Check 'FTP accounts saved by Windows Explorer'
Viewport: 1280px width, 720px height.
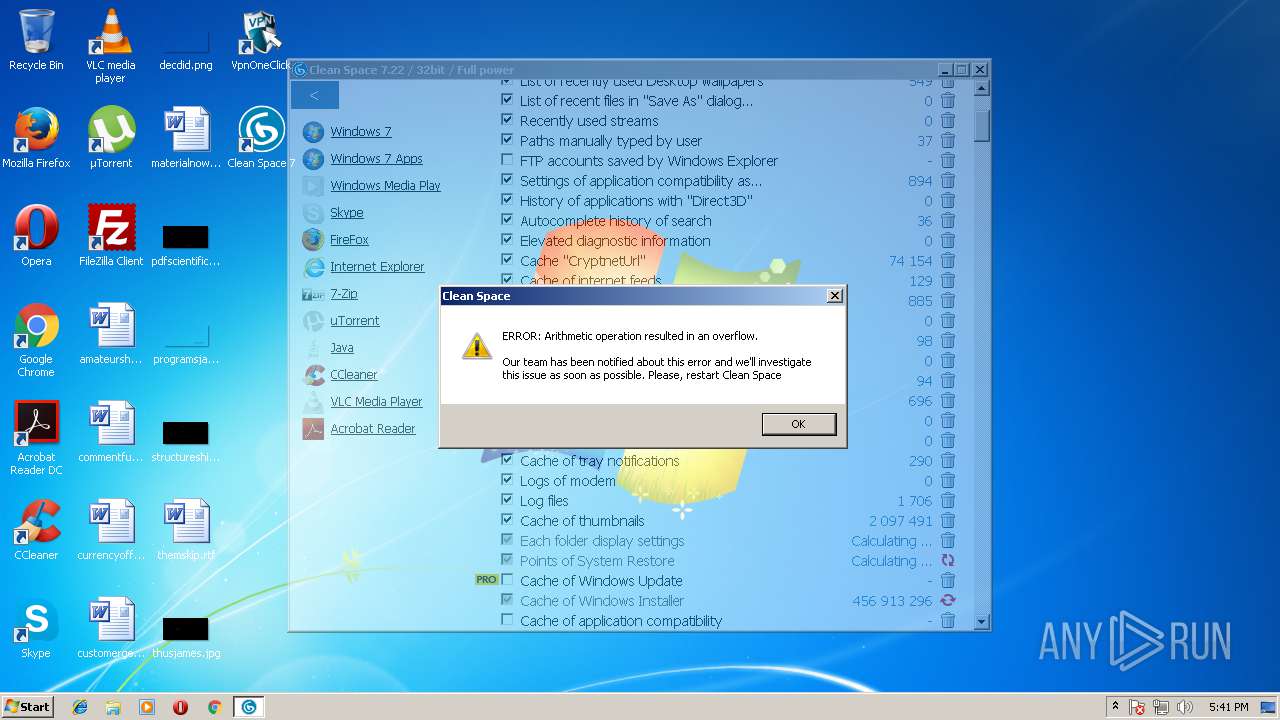(x=507, y=160)
